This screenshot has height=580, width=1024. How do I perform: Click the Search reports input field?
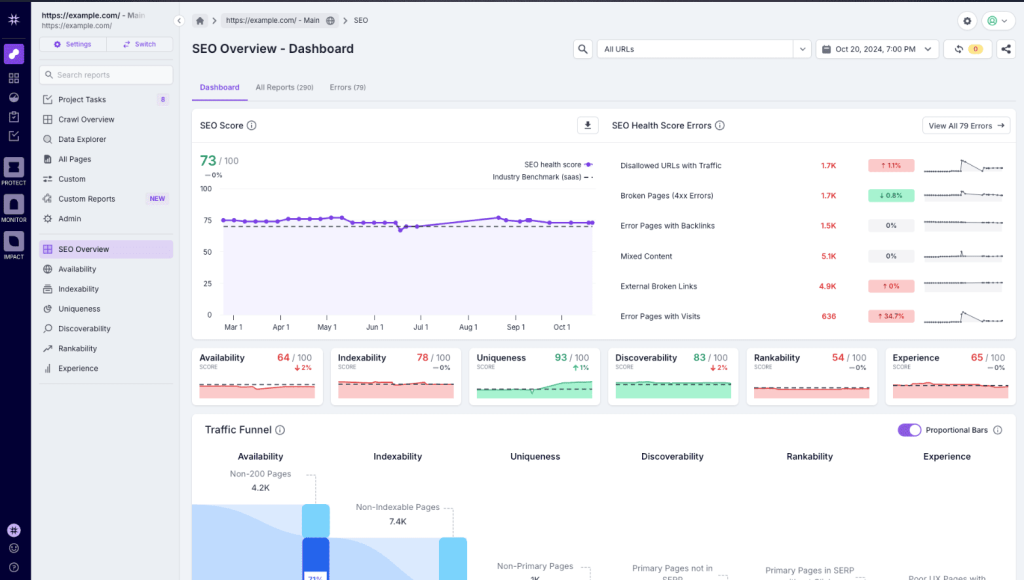(106, 75)
